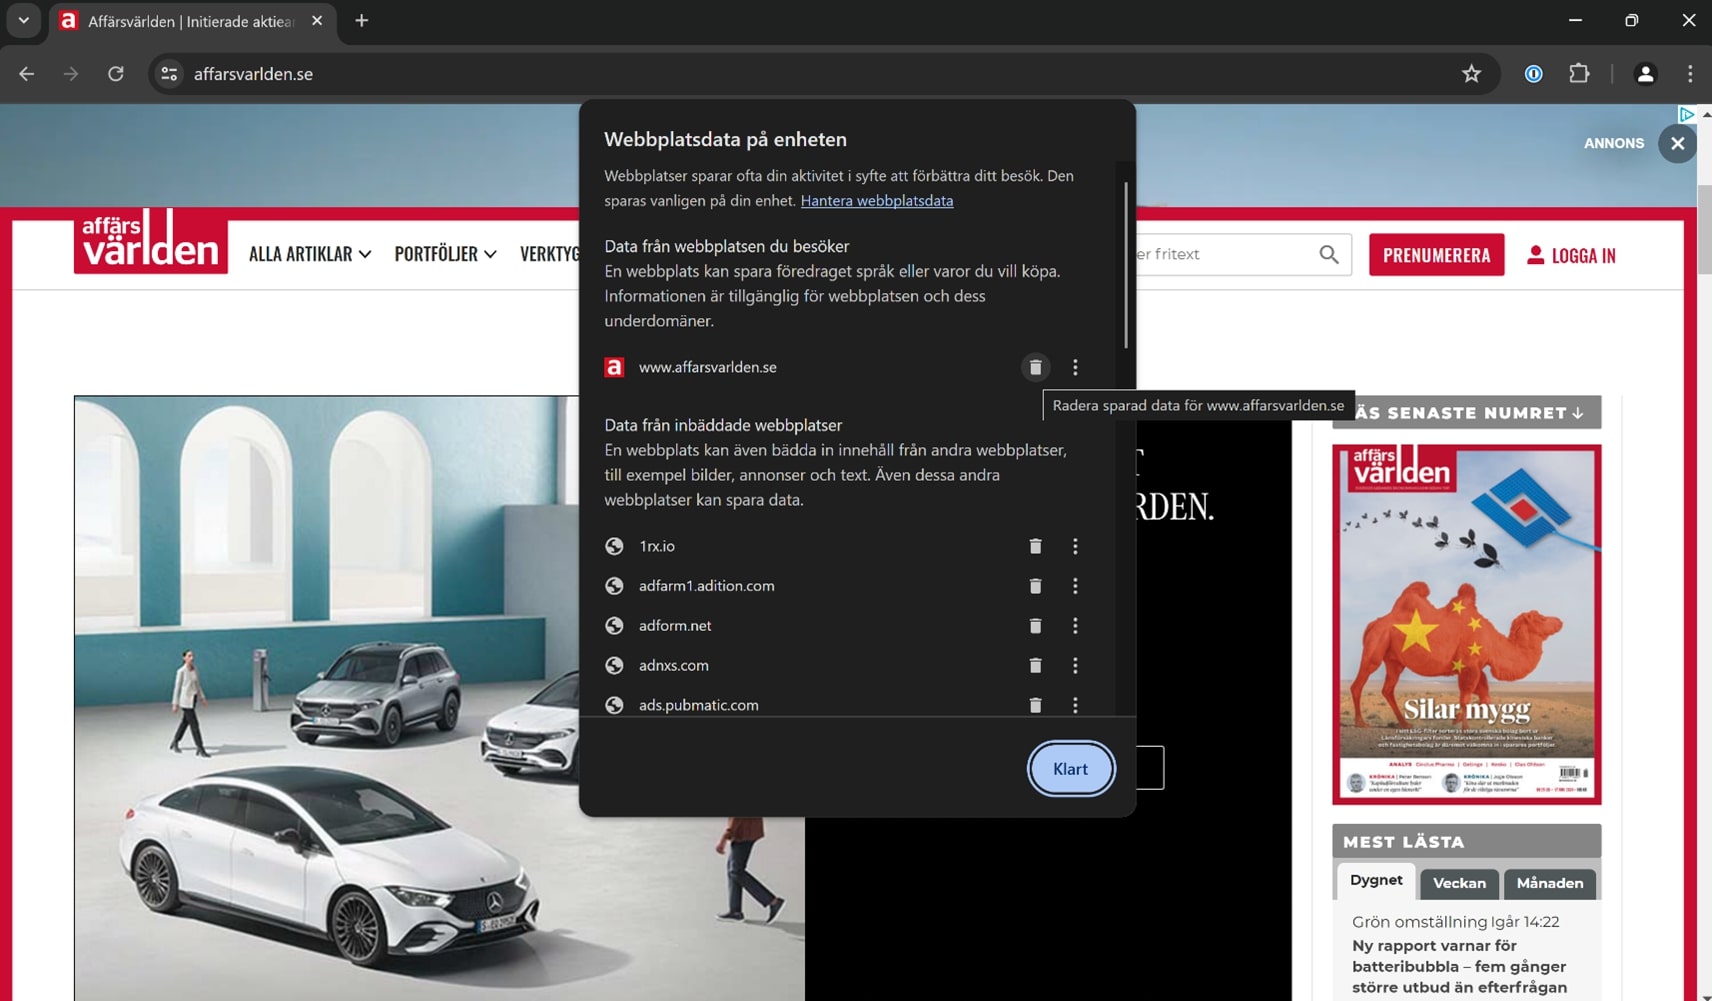Click the browser forward arrow

click(x=70, y=74)
